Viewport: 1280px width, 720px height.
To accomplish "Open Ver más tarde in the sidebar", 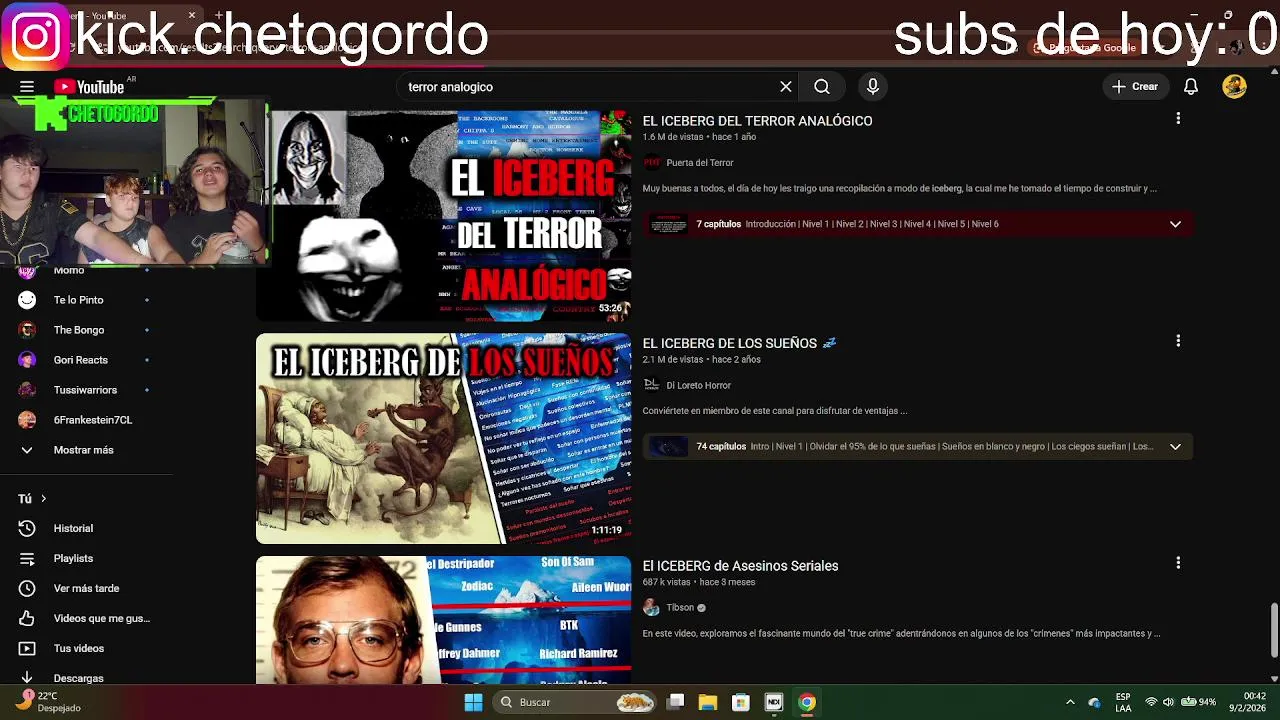I will [86, 588].
